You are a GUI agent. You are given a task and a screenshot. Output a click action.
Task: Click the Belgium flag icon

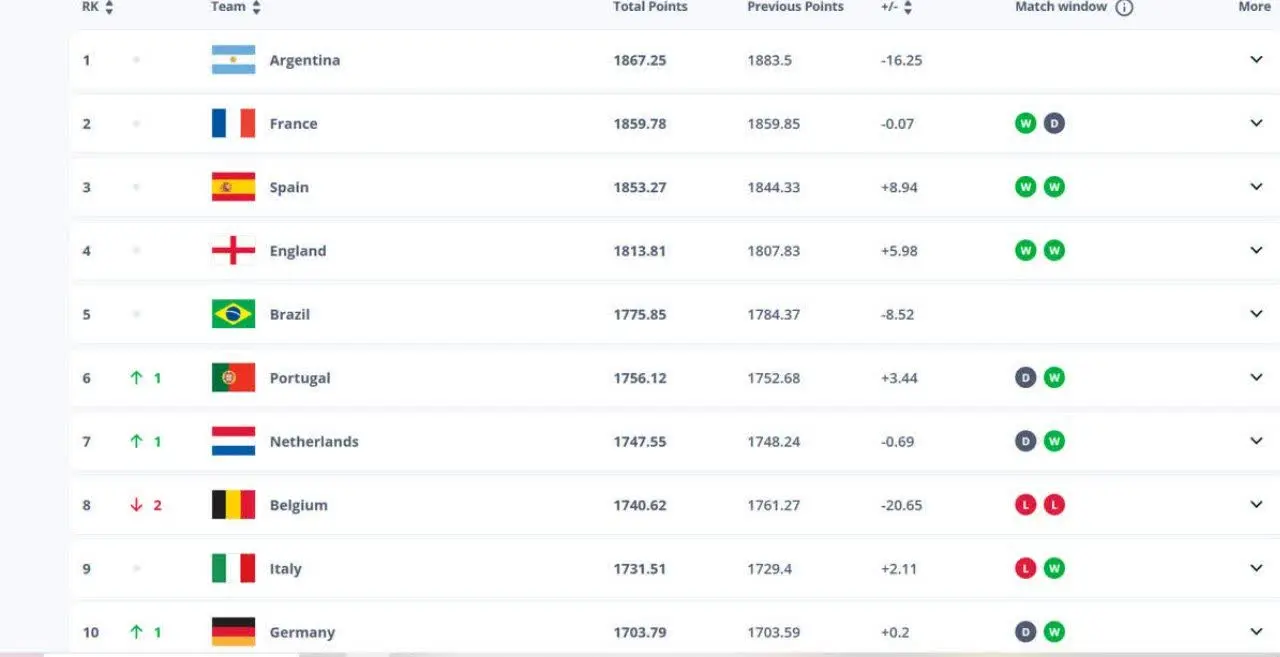click(233, 505)
